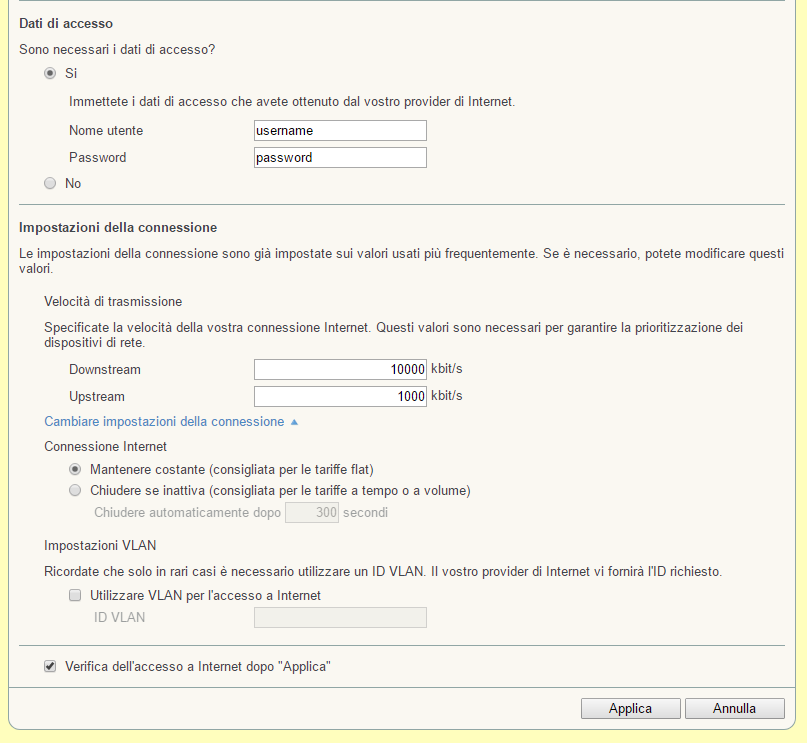Image resolution: width=807 pixels, height=743 pixels.
Task: Click the Upstream speed field
Action: 340,396
